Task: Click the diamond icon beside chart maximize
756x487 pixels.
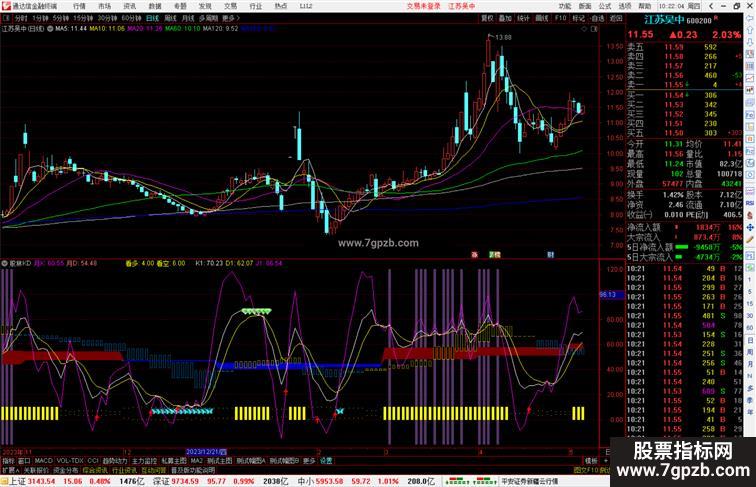Action: pos(584,29)
